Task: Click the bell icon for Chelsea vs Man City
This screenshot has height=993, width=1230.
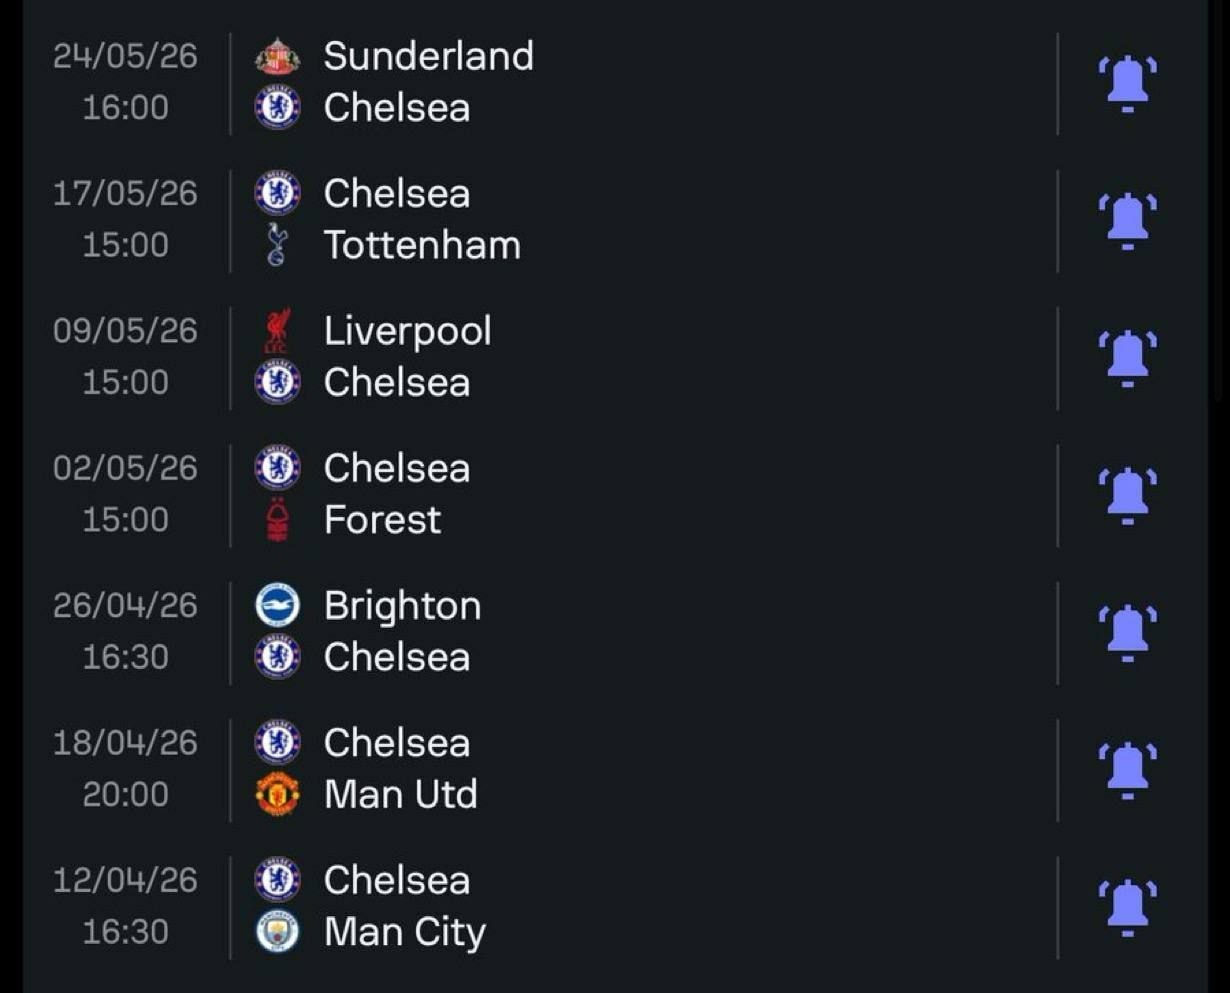Action: (1128, 907)
